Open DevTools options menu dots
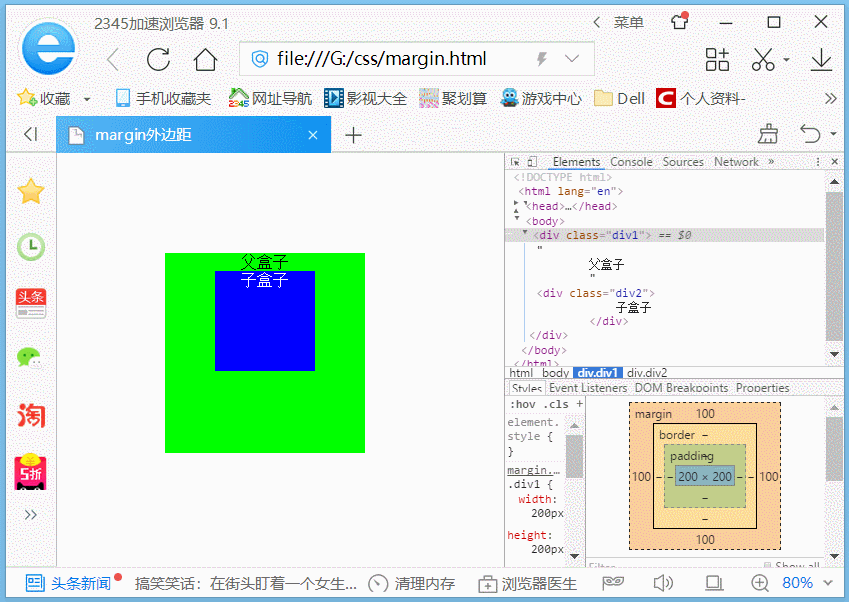 pos(818,162)
